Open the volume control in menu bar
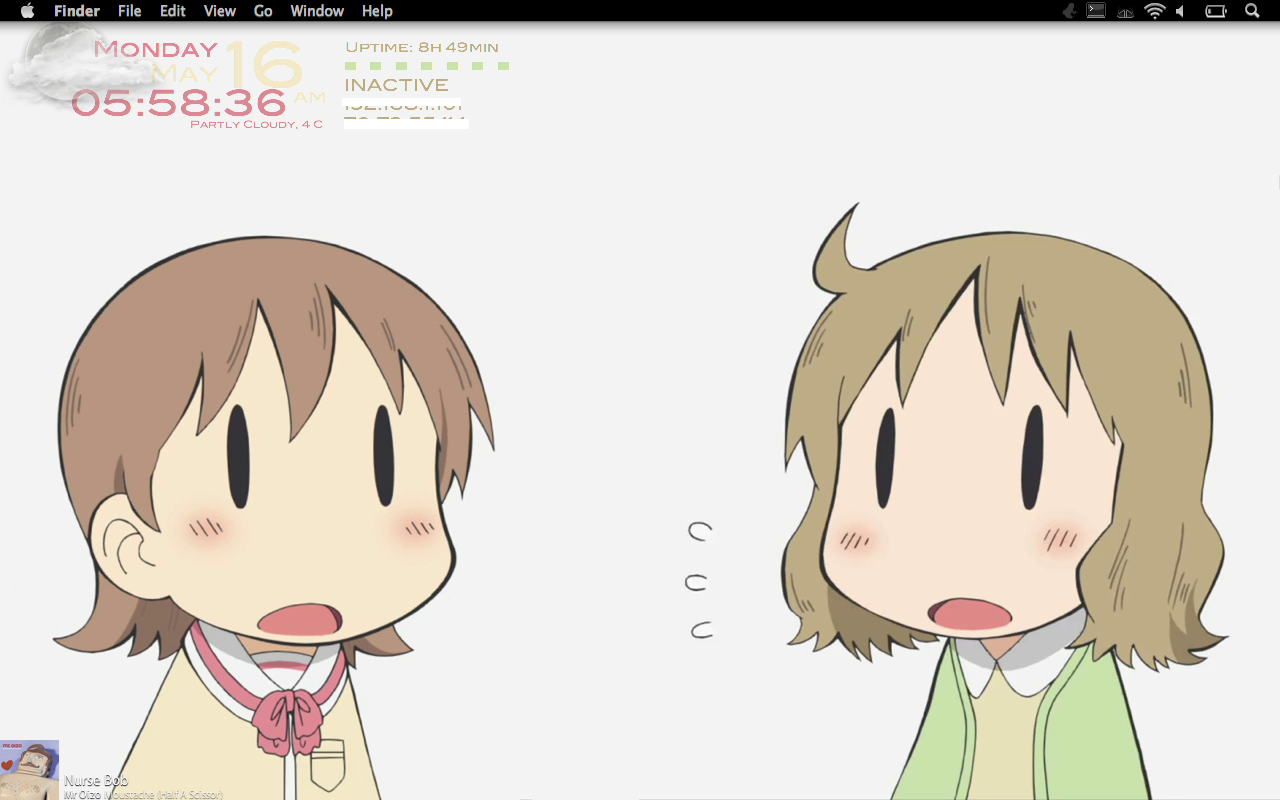 1181,11
